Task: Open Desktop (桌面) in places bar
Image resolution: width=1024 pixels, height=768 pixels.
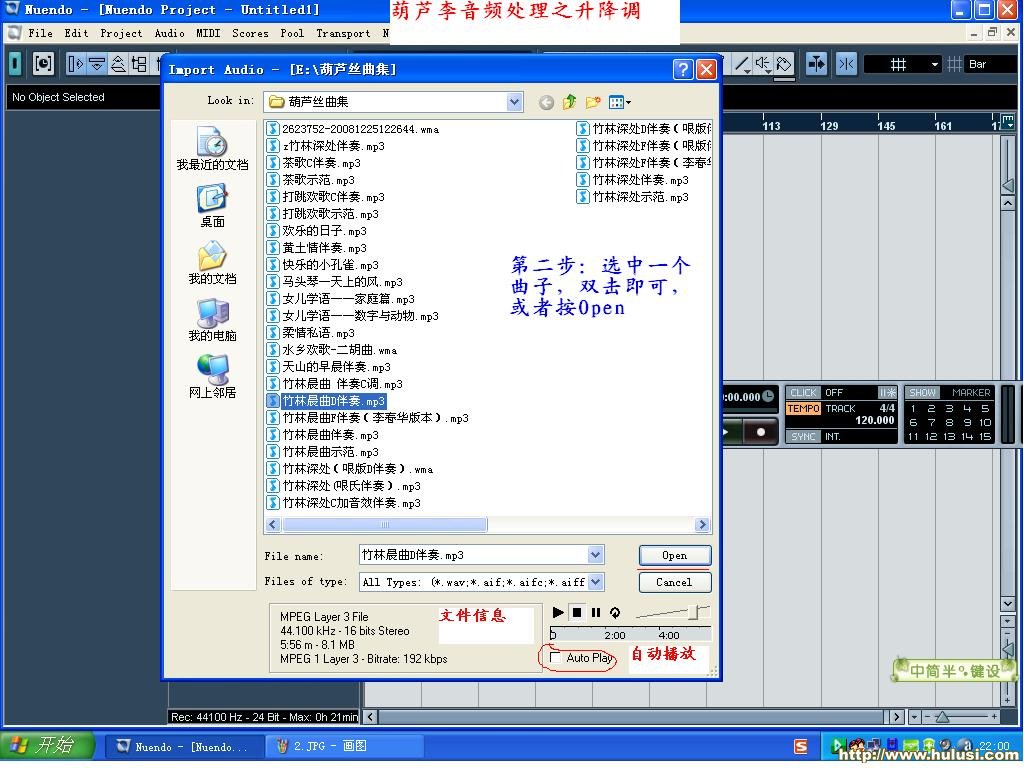Action: (x=212, y=206)
